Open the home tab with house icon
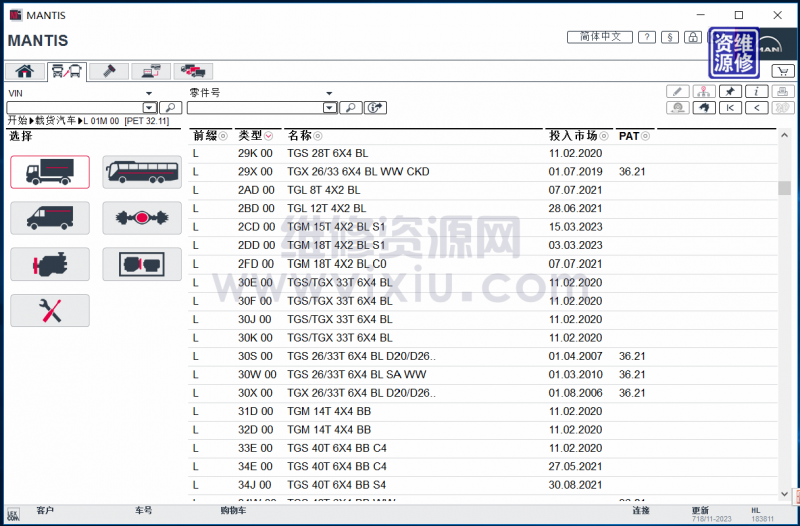The width and height of the screenshot is (800, 526). [x=24, y=71]
